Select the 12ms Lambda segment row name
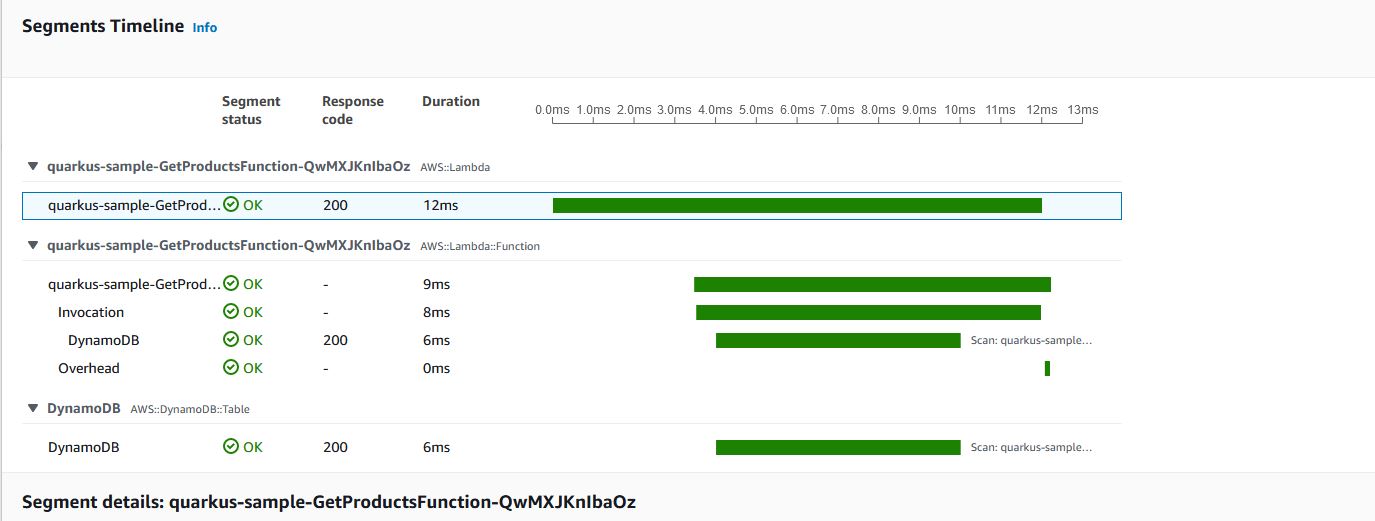The image size is (1375, 521). 134,205
